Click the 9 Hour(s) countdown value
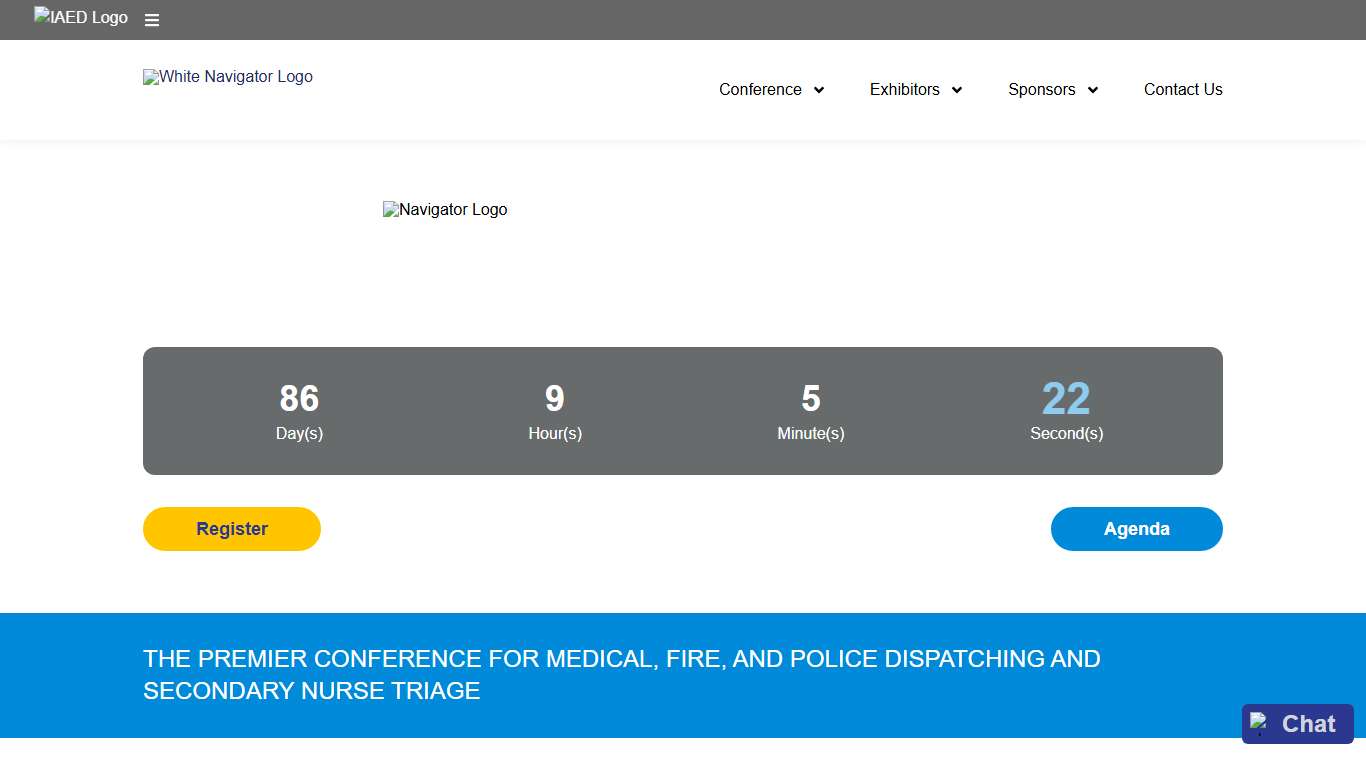The width and height of the screenshot is (1366, 768). [x=555, y=399]
